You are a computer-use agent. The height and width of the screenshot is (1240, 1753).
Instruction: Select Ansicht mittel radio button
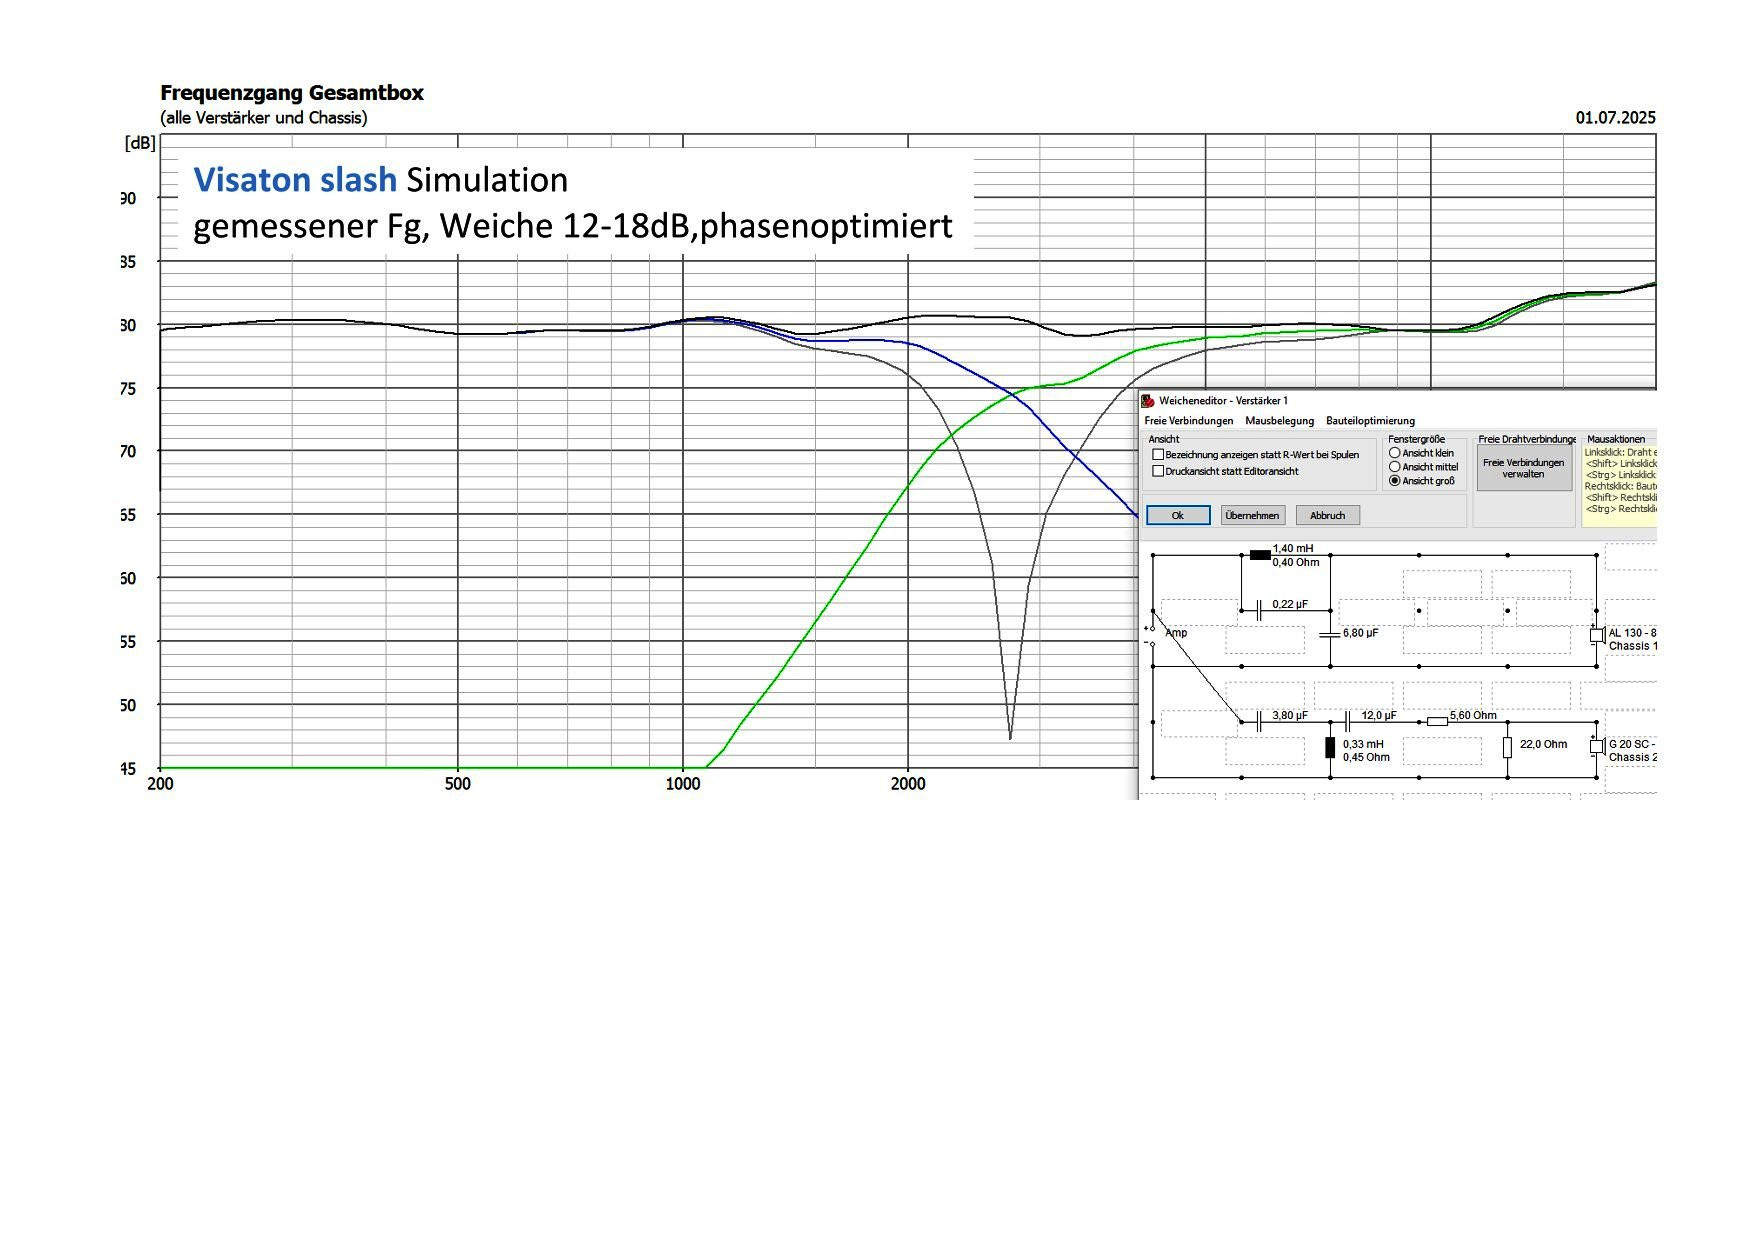point(1395,467)
